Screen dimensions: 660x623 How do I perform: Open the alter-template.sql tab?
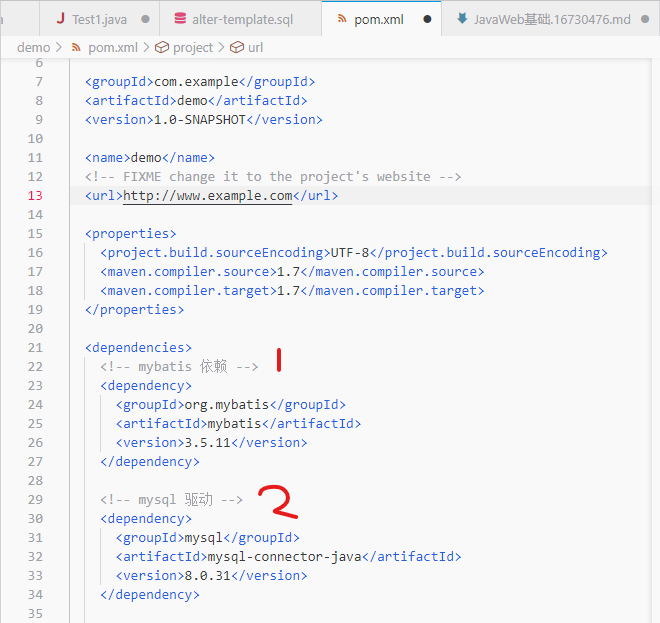pos(241,19)
